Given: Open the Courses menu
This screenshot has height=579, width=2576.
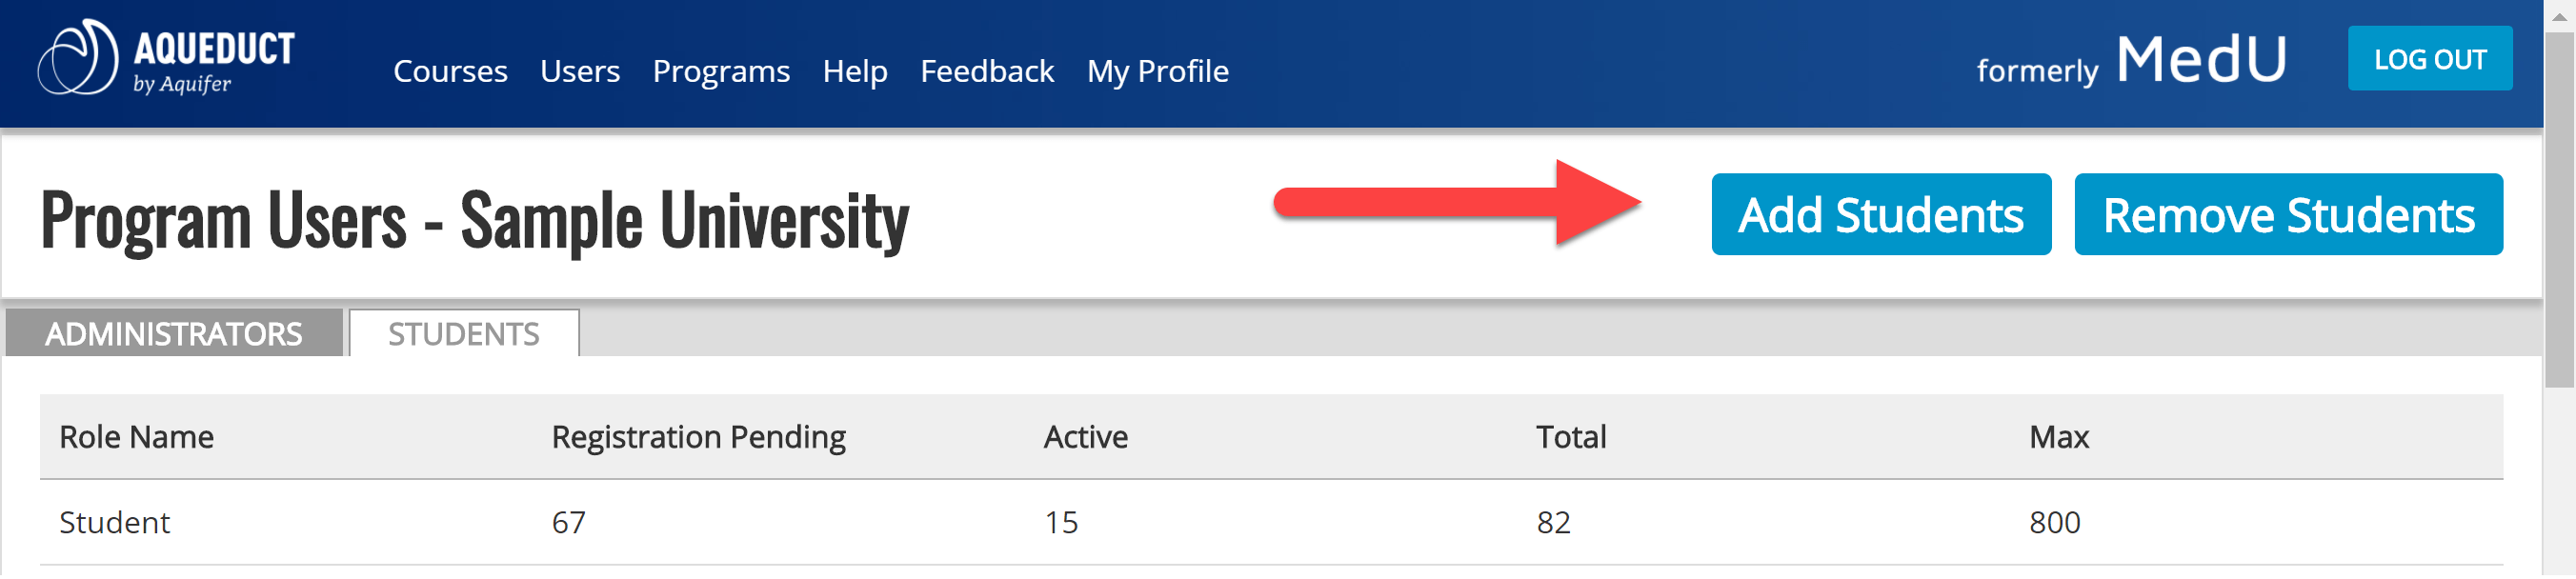Looking at the screenshot, I should click(450, 72).
